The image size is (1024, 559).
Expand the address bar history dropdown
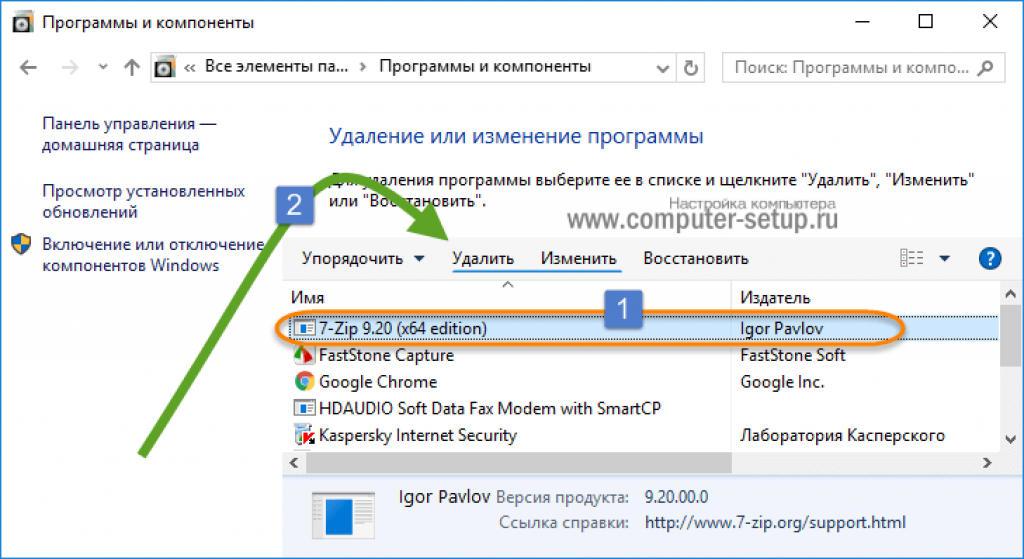(x=662, y=68)
